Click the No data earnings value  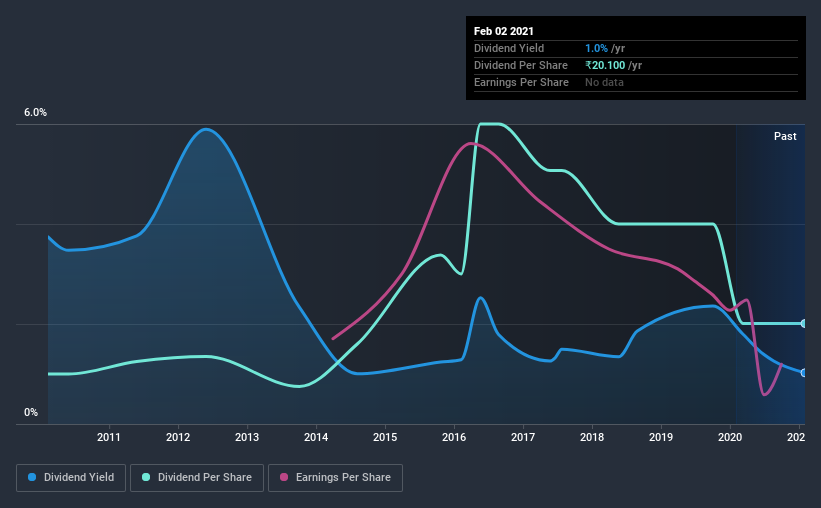click(x=604, y=82)
